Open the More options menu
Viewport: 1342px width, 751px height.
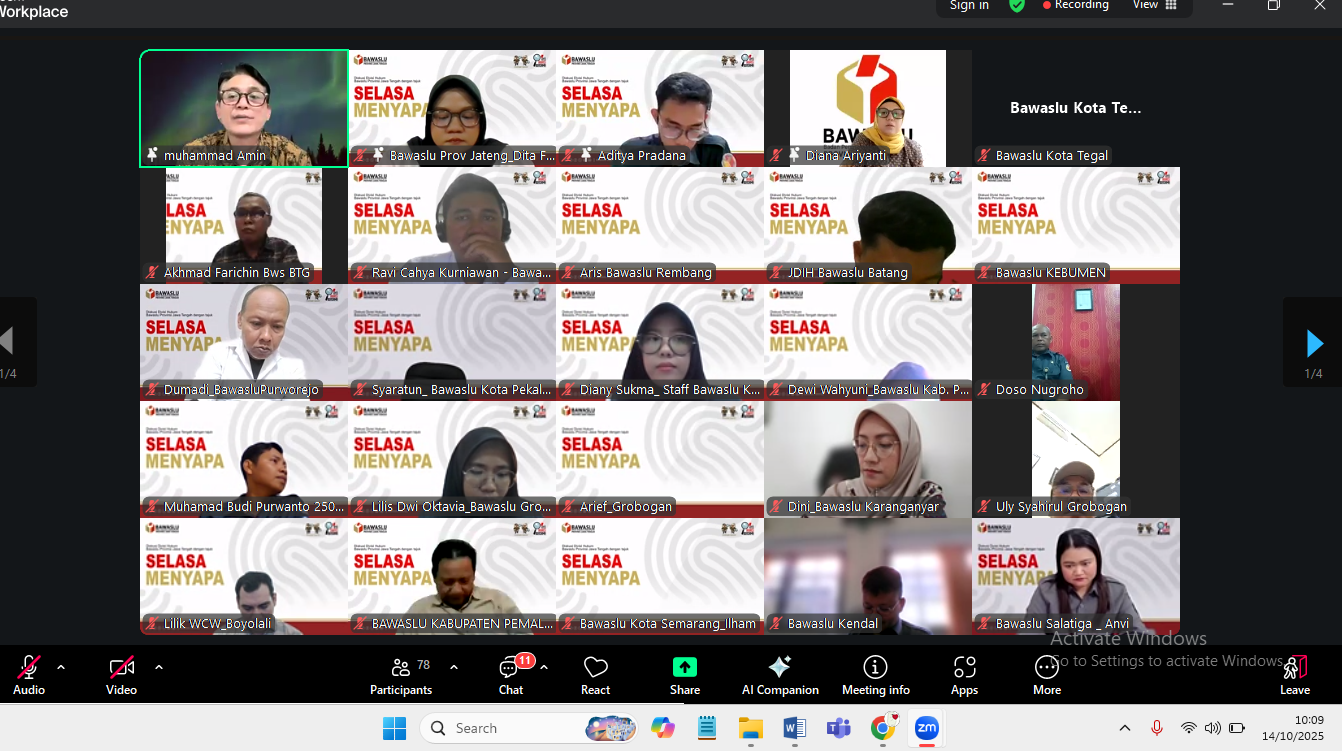1047,675
